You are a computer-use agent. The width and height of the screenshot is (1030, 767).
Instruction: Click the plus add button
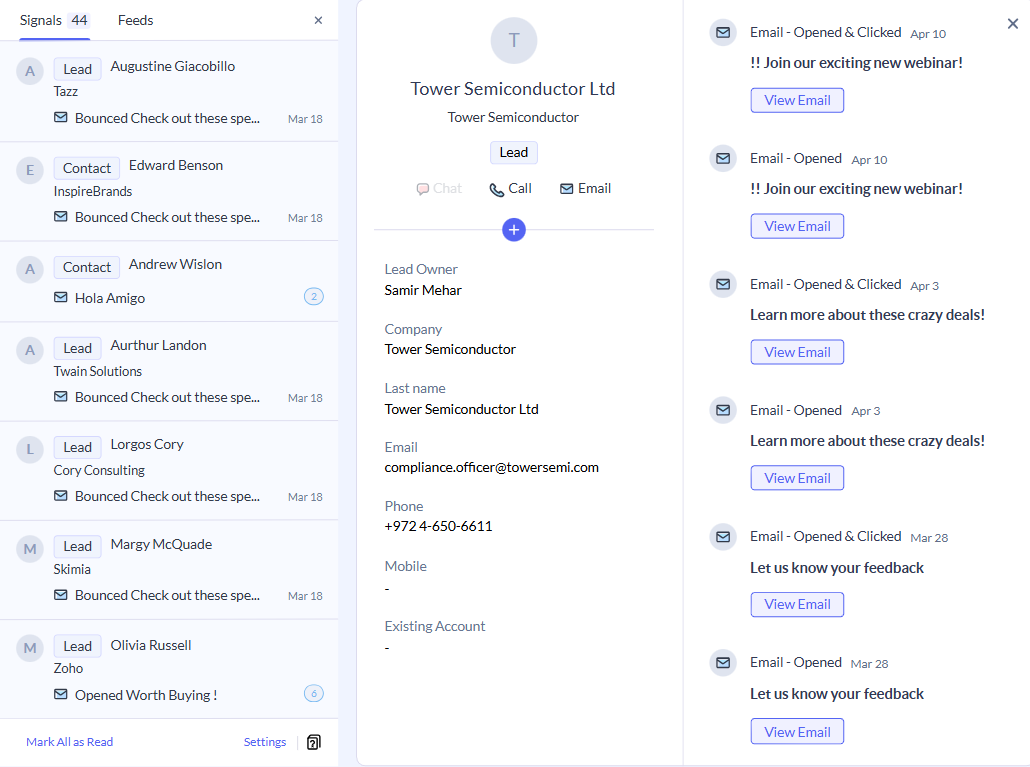[514, 230]
